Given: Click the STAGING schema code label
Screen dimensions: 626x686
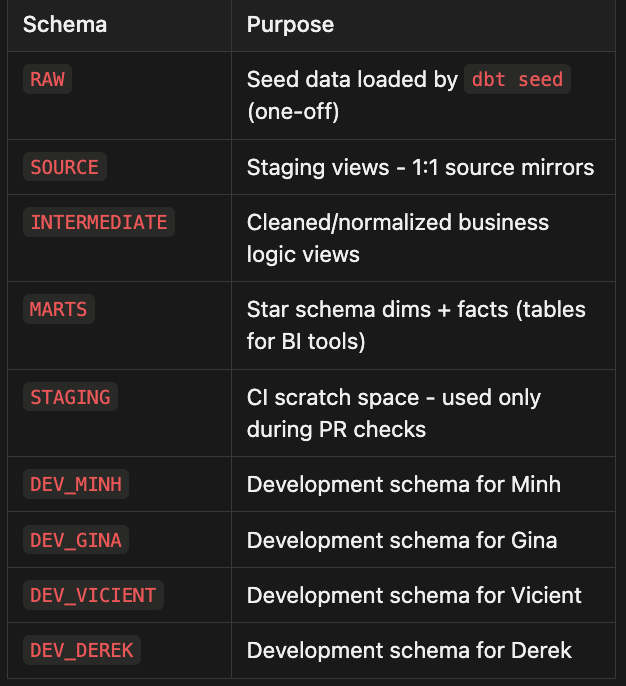Looking at the screenshot, I should click(70, 397).
